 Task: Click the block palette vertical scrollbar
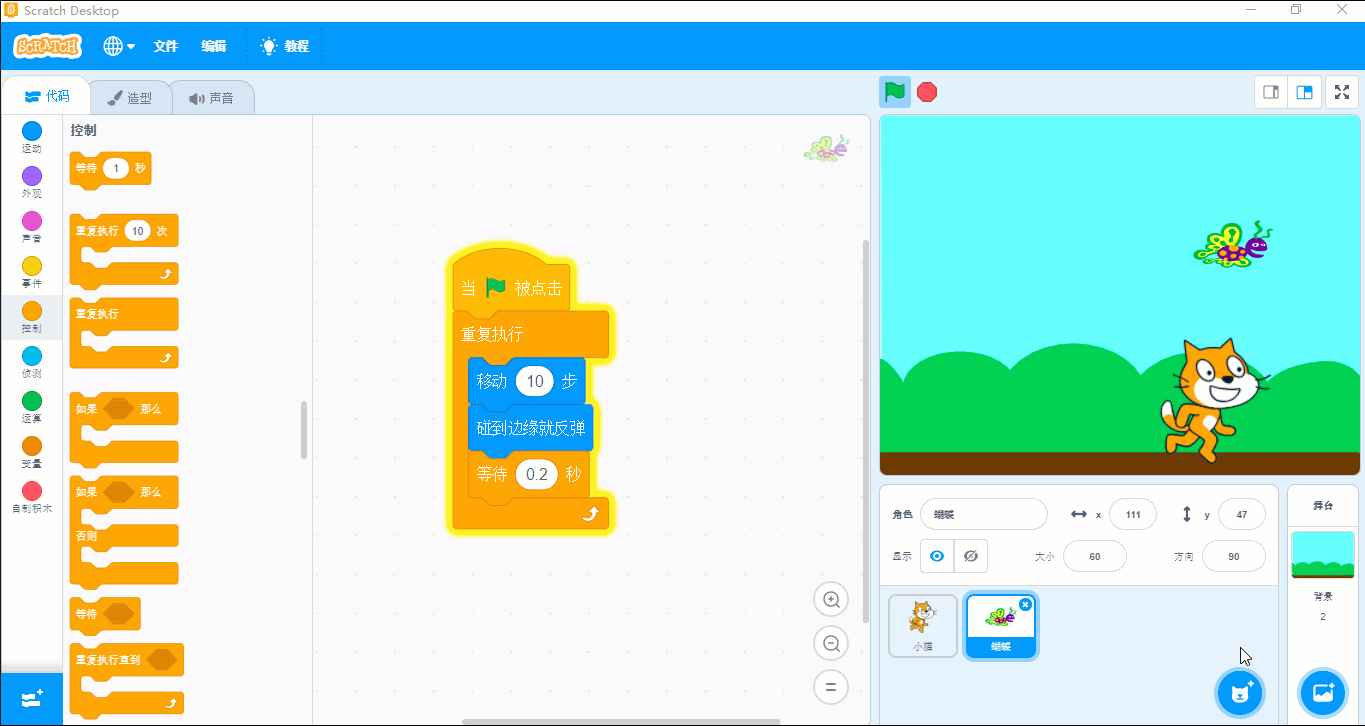point(304,430)
